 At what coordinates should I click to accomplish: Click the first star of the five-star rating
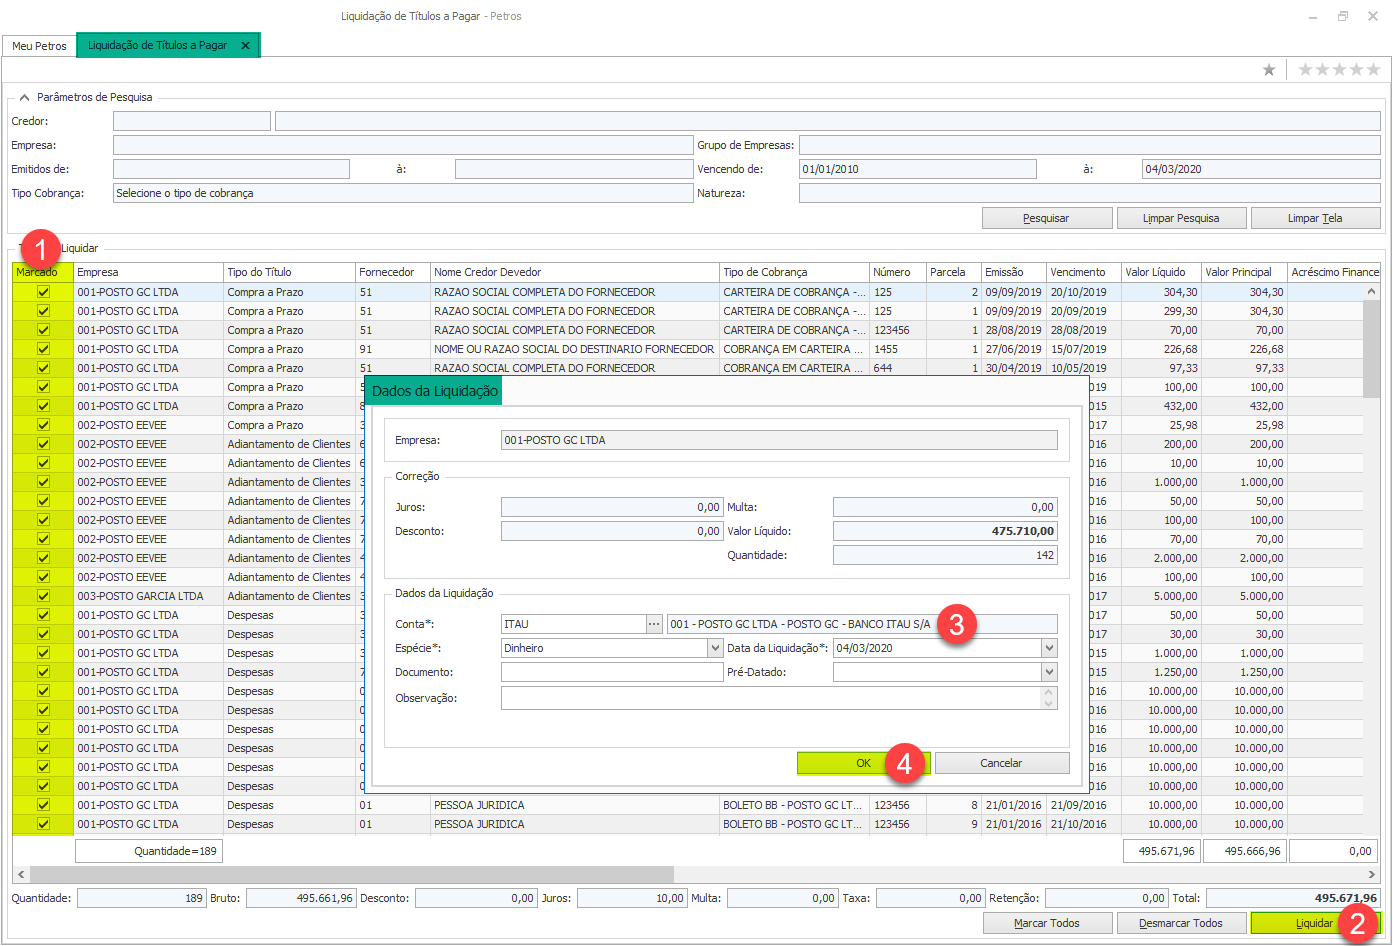[x=1305, y=69]
